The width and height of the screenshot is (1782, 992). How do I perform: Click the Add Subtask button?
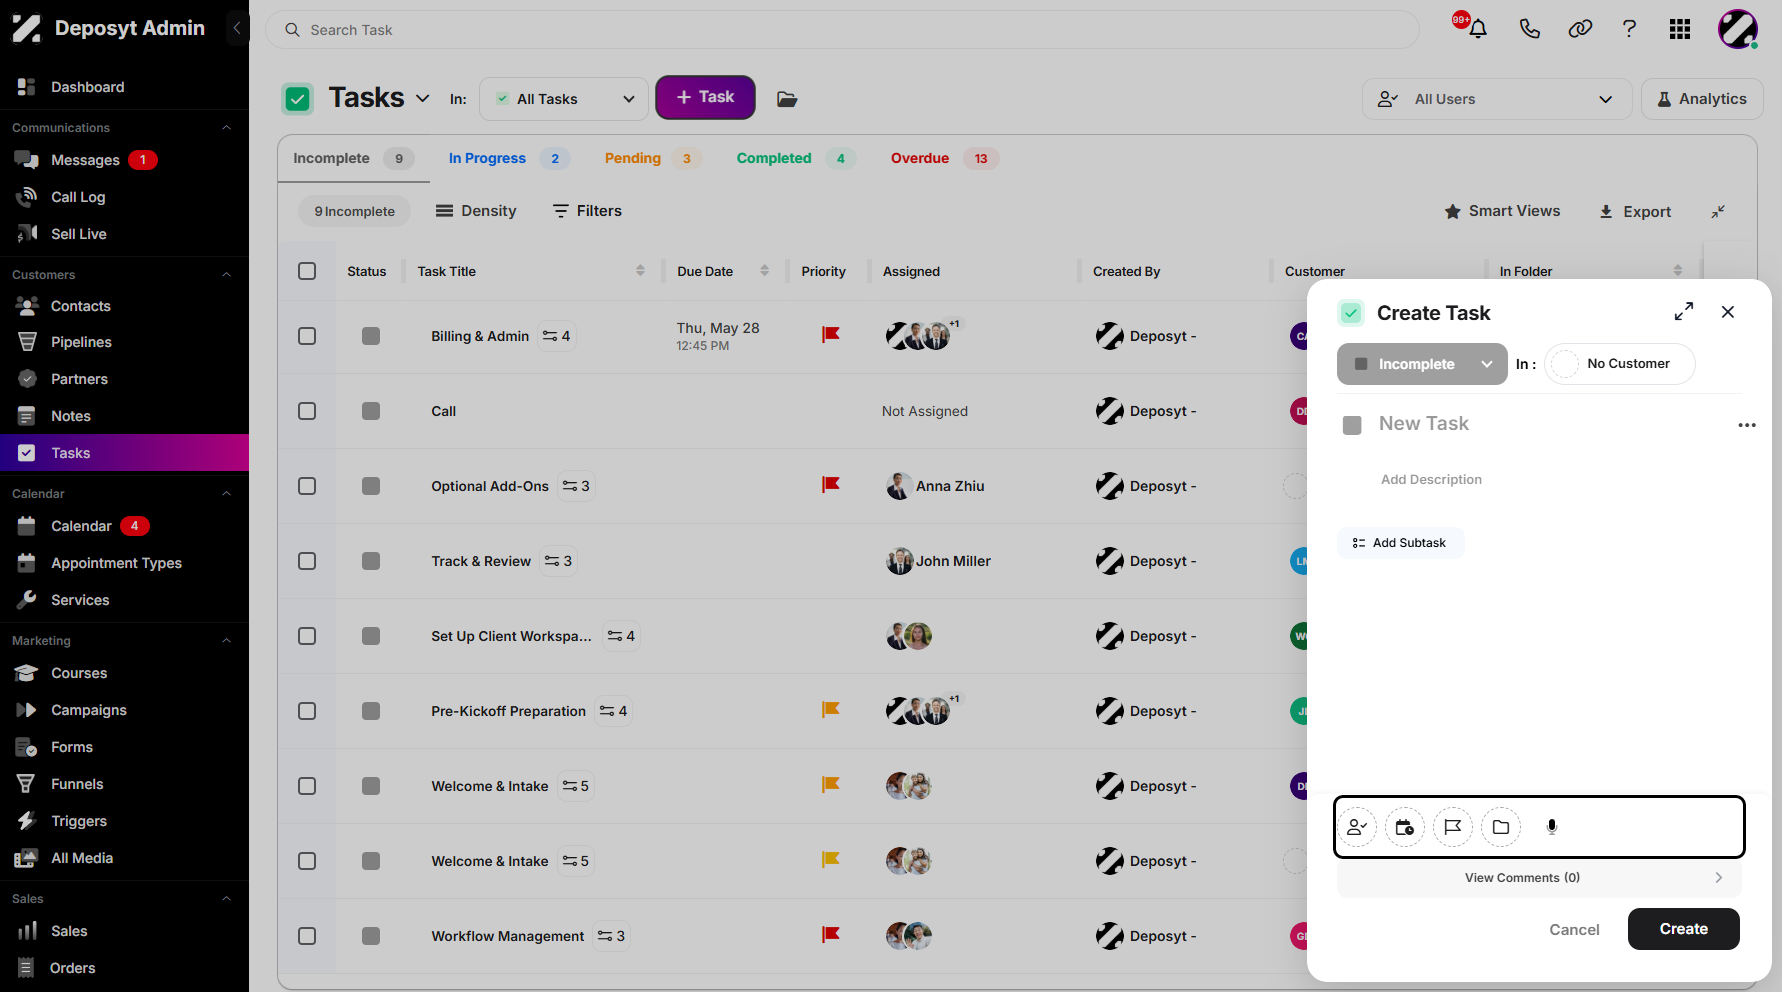point(1400,543)
